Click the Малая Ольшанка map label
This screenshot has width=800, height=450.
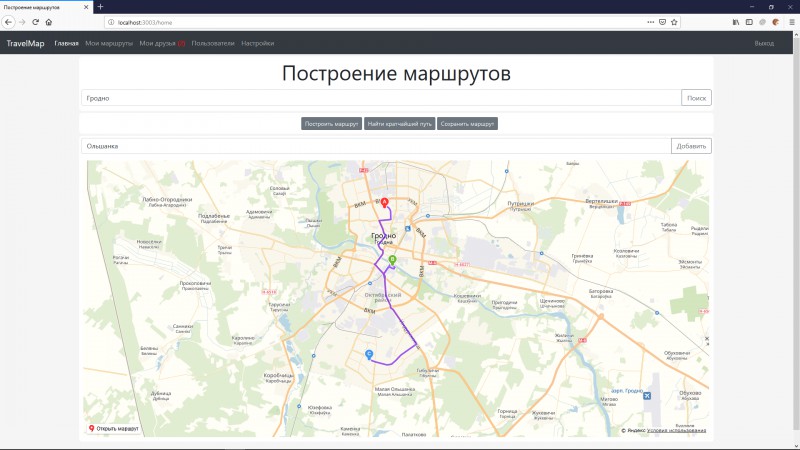395,389
